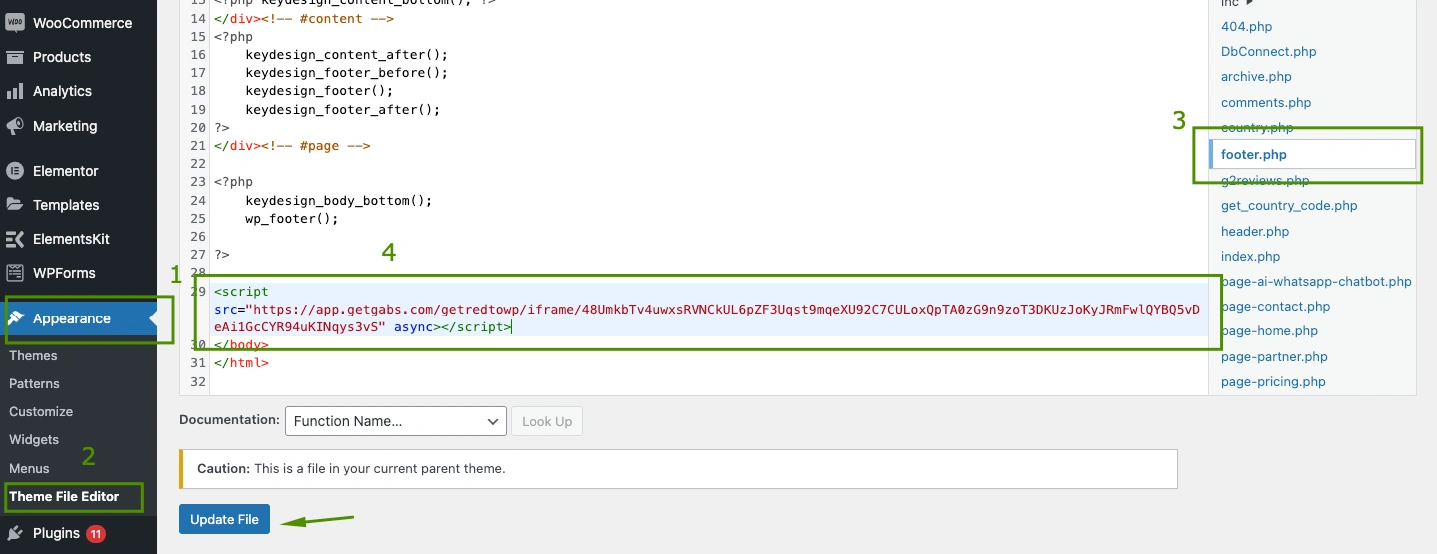Click the Marketing megaphone icon
1437x554 pixels.
point(15,126)
